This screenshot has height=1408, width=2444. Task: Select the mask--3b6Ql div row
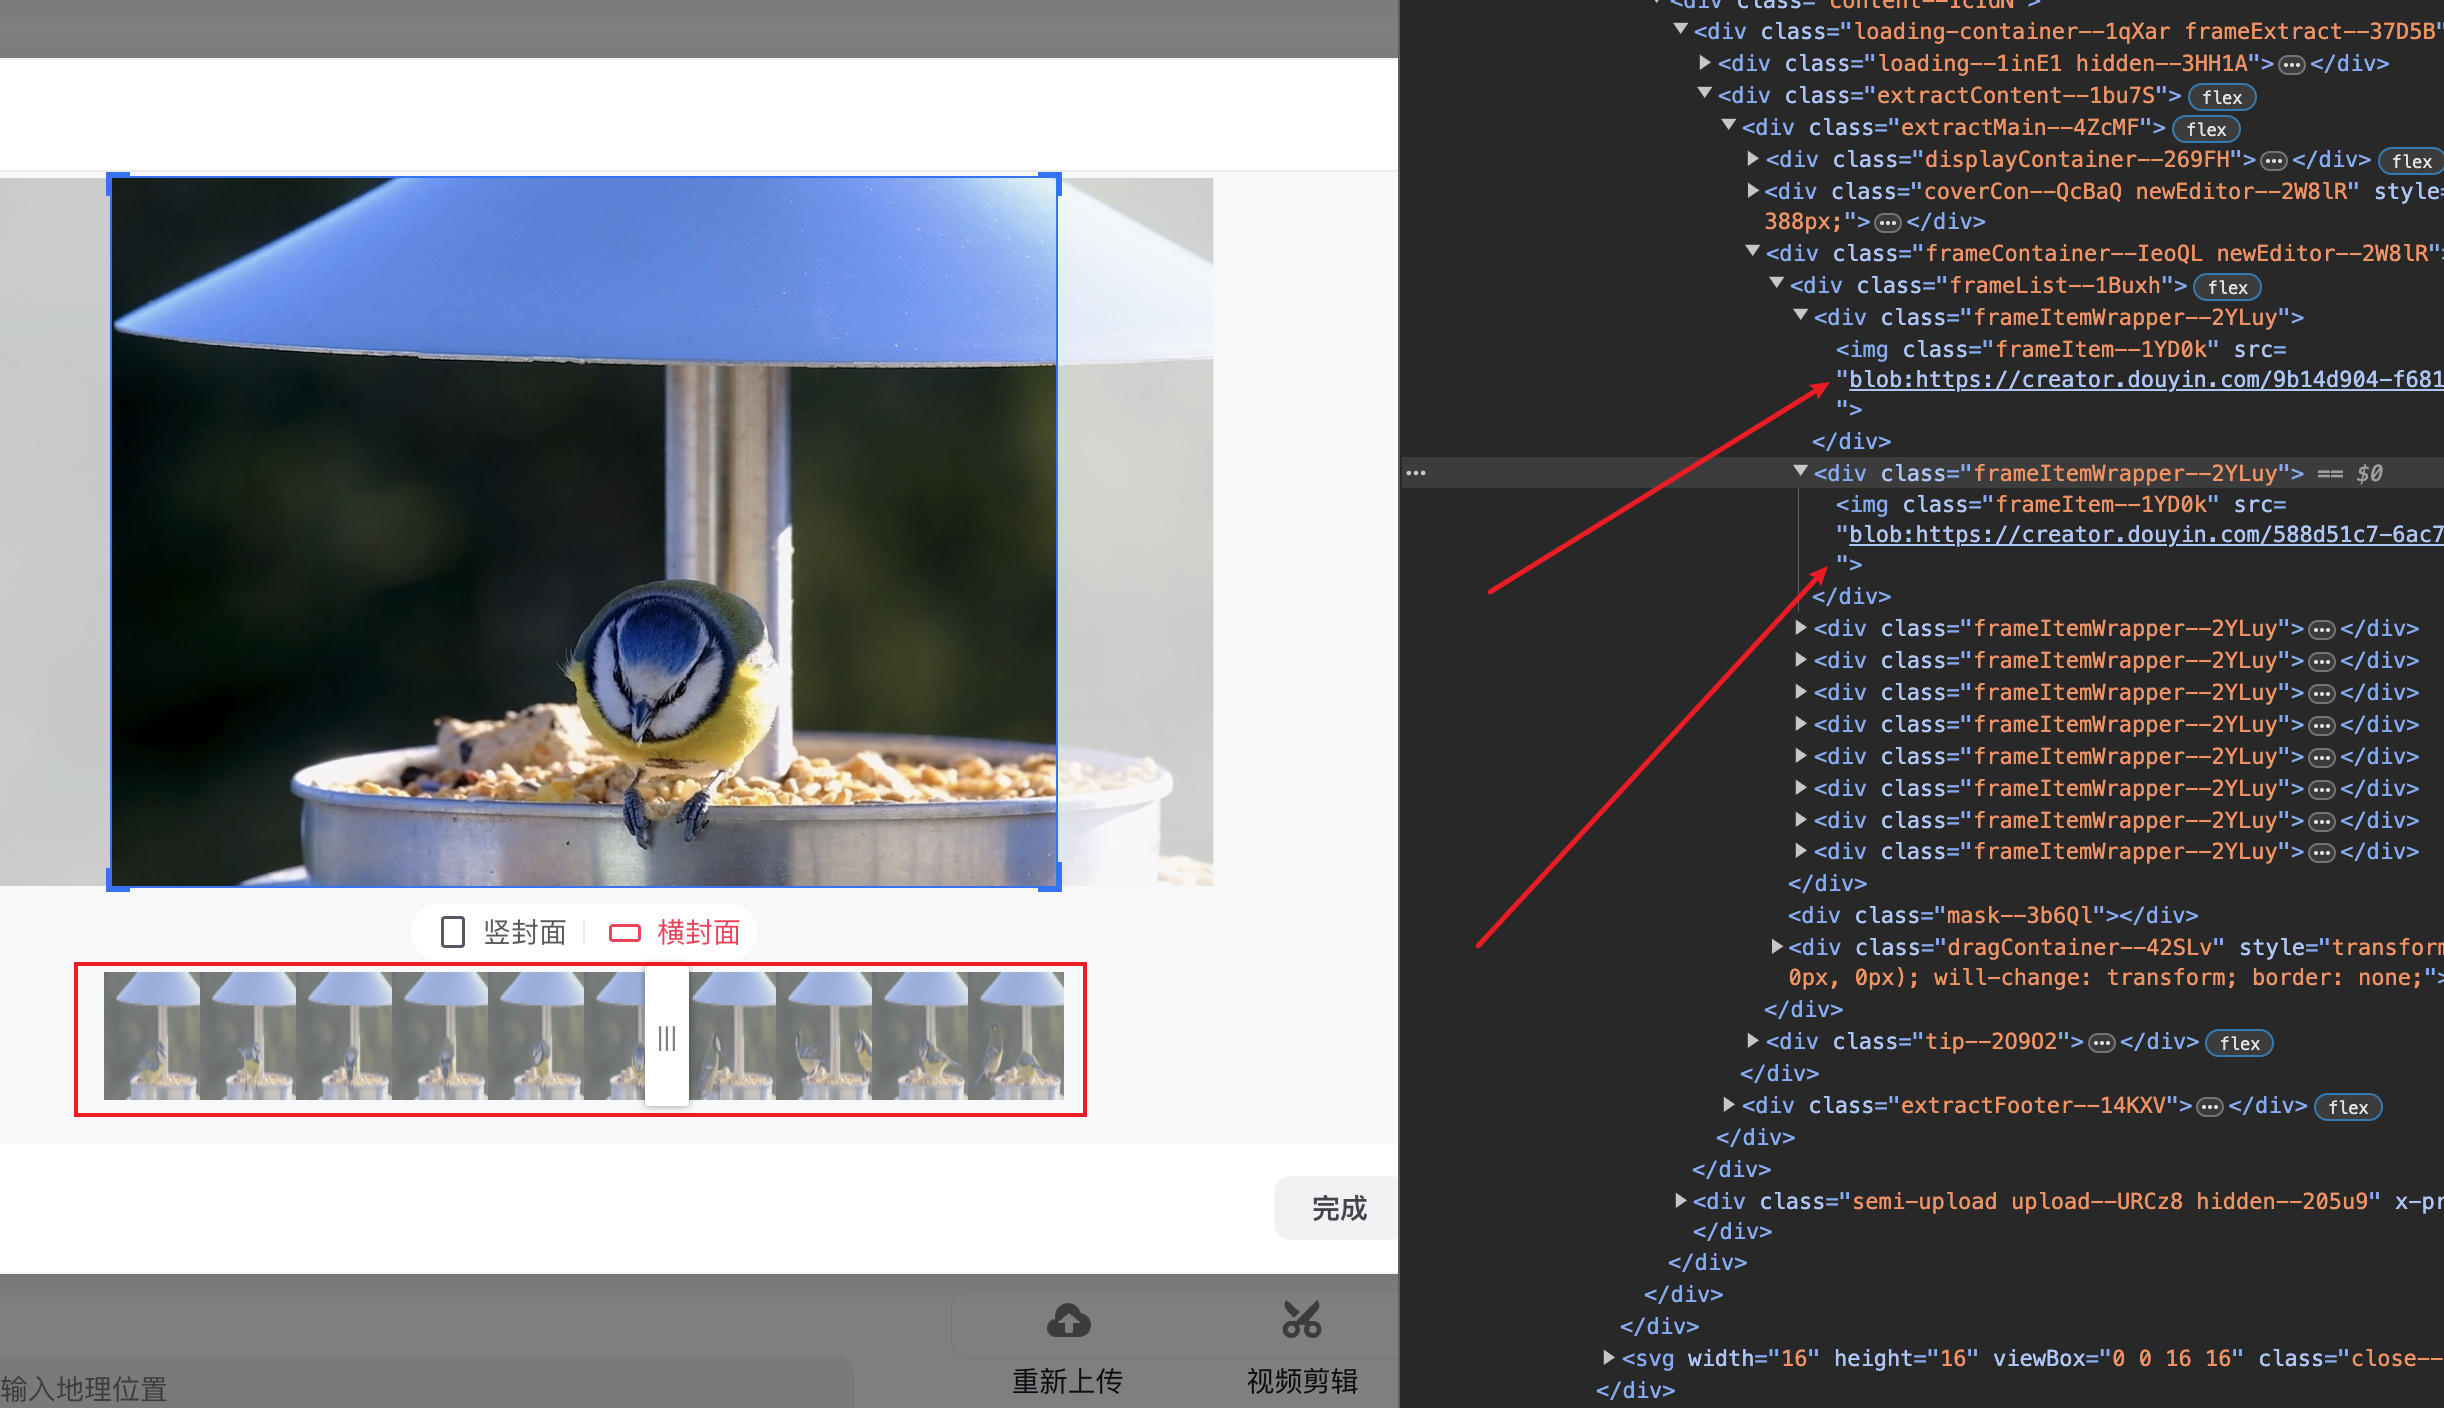[1992, 915]
